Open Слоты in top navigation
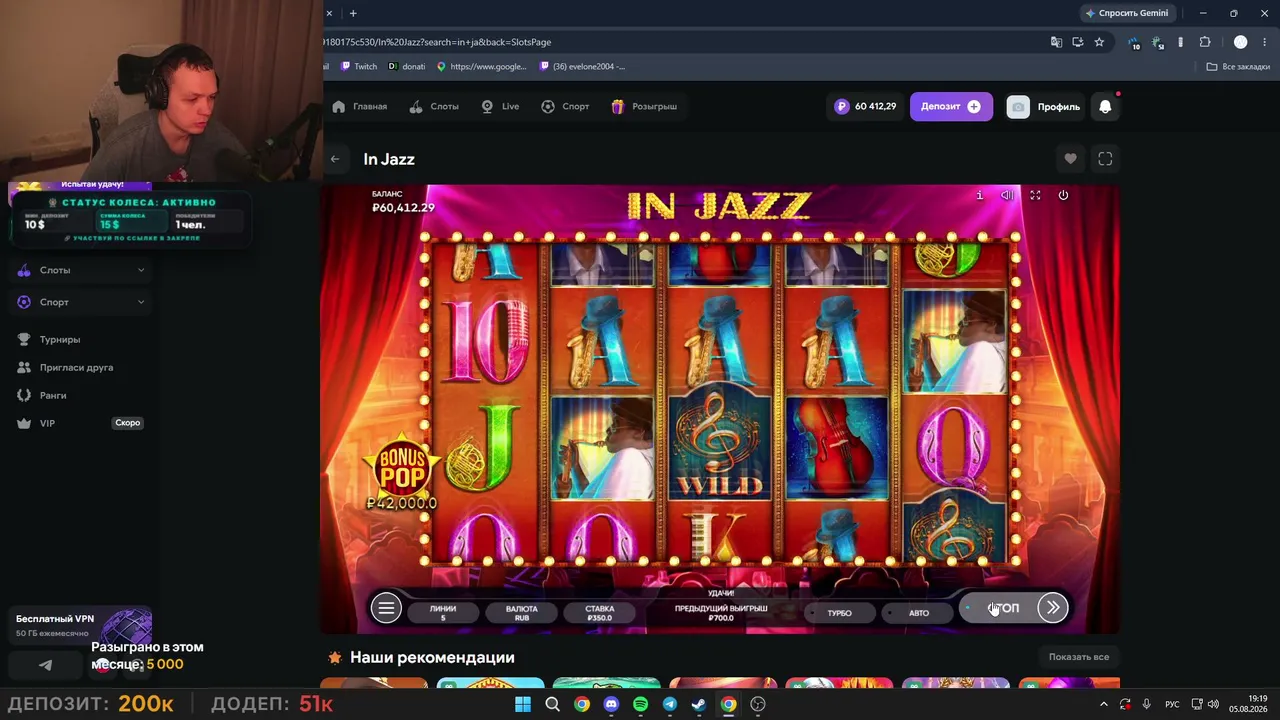This screenshot has width=1280, height=720. [x=434, y=107]
